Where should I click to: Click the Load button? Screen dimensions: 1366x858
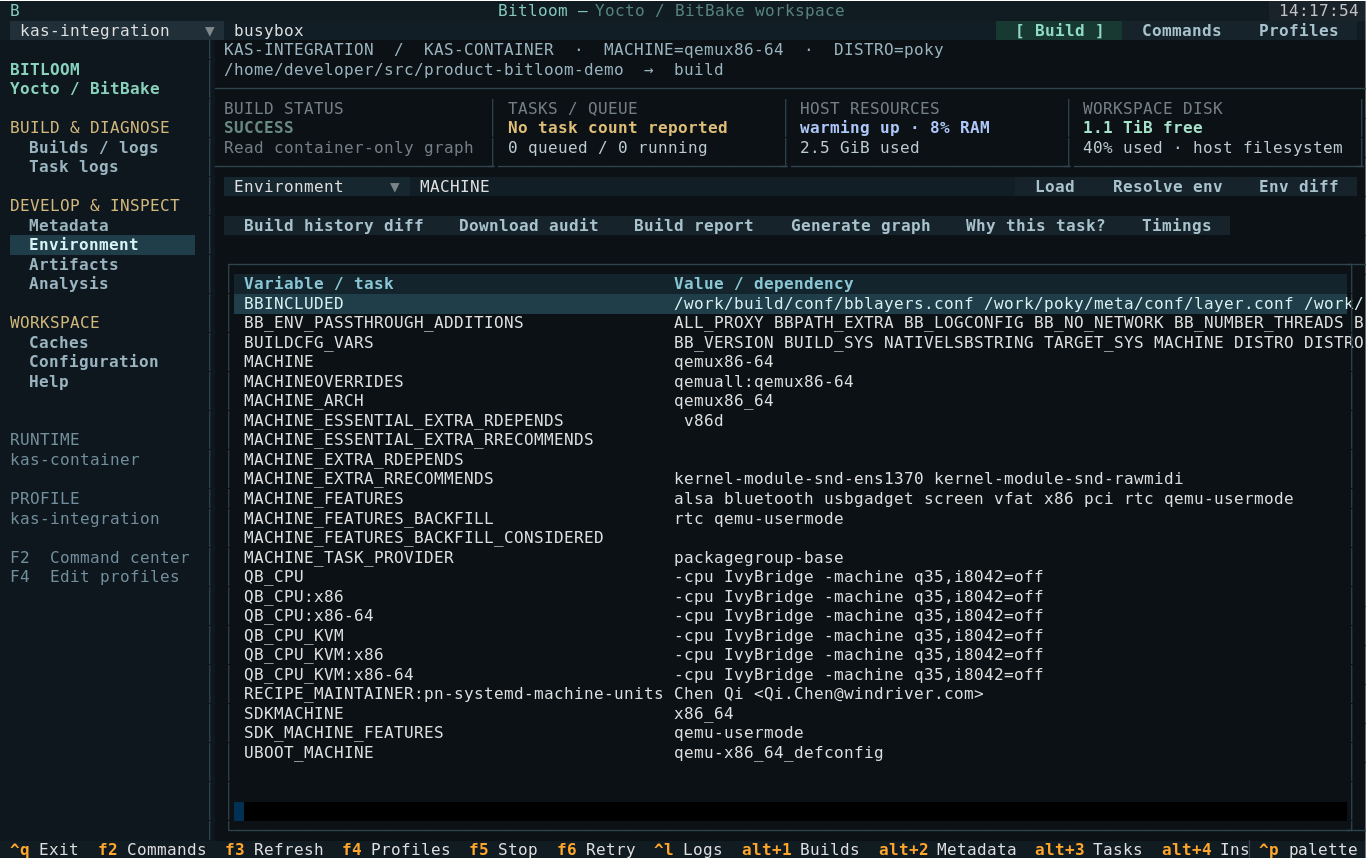click(1054, 187)
